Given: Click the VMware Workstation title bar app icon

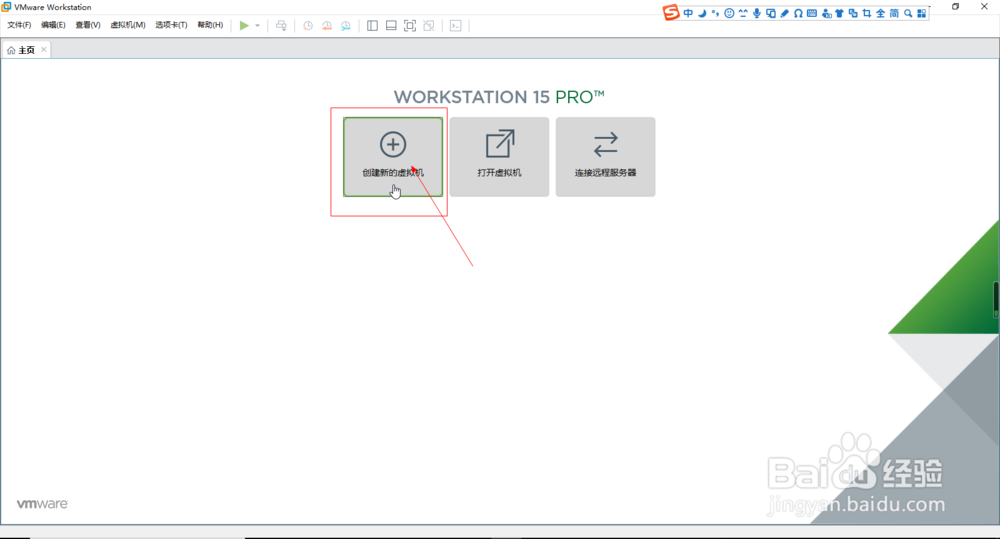Looking at the screenshot, I should pos(6,6).
